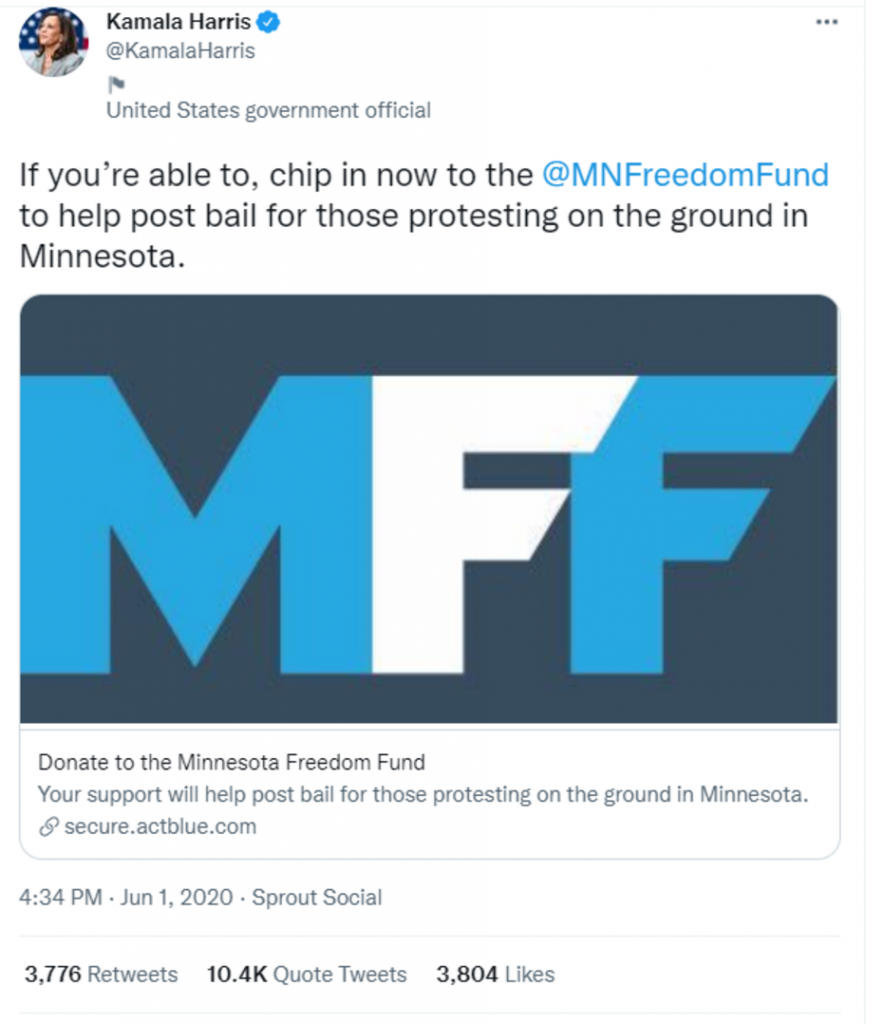Viewport: 883px width, 1024px height.
Task: Click the Kamala Harris display name
Action: (x=178, y=21)
